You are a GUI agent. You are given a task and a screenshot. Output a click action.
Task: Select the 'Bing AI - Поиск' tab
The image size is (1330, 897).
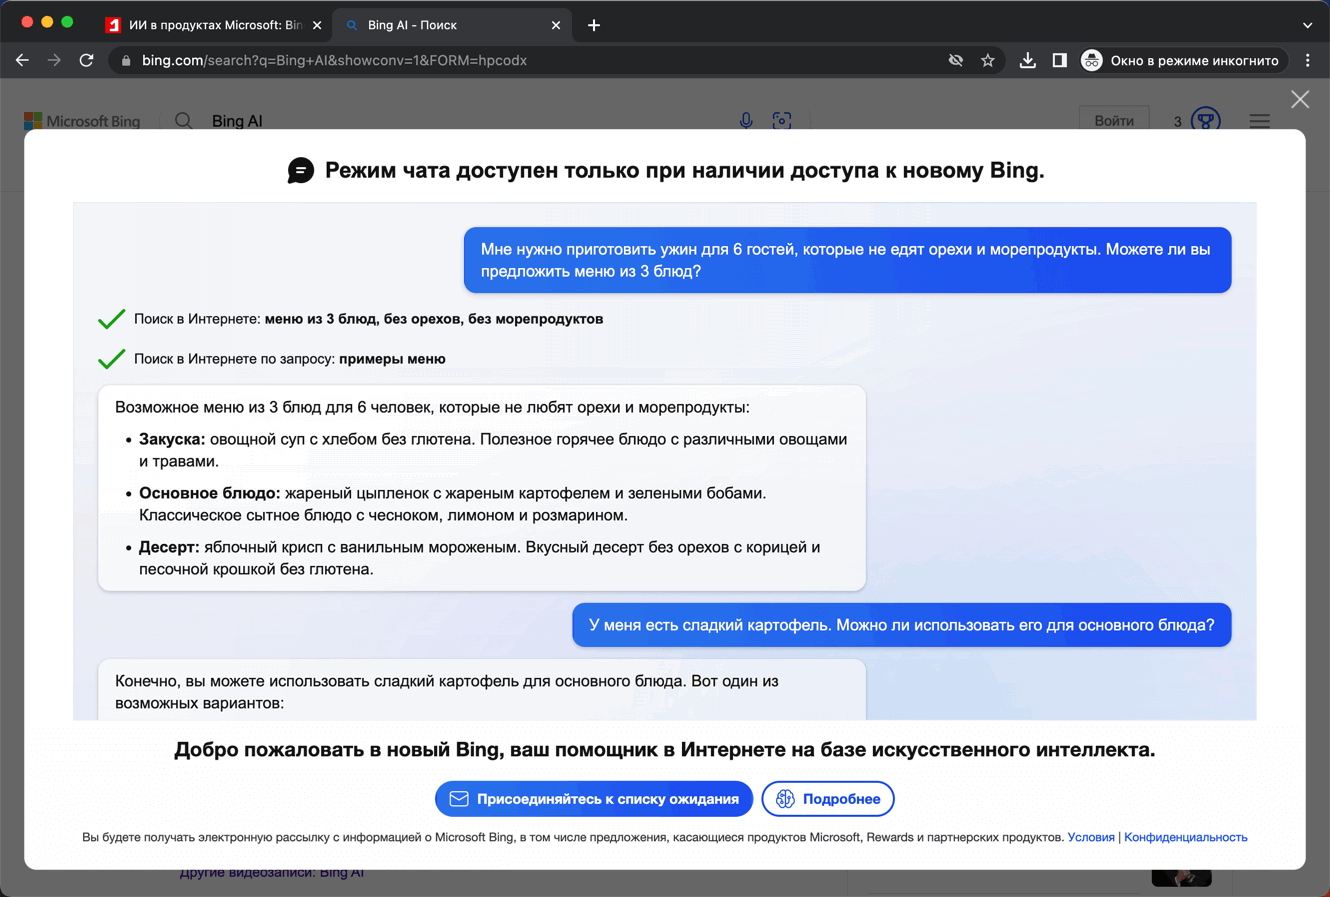[452, 25]
